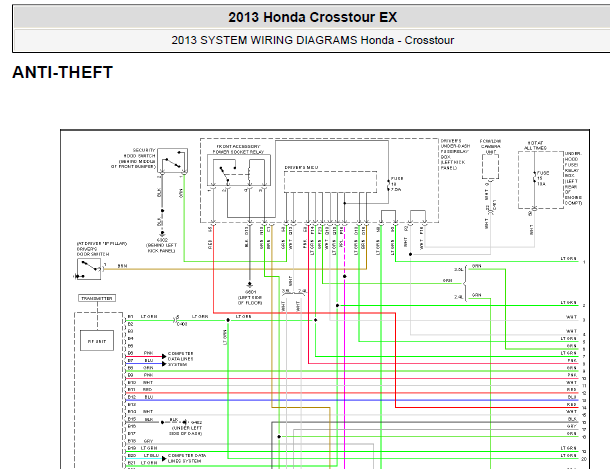The image size is (610, 469).
Task: Click the '2013 SYSTEM WIRING DIAGRAMS Honda - Crosstour' subtitle
Action: [312, 40]
